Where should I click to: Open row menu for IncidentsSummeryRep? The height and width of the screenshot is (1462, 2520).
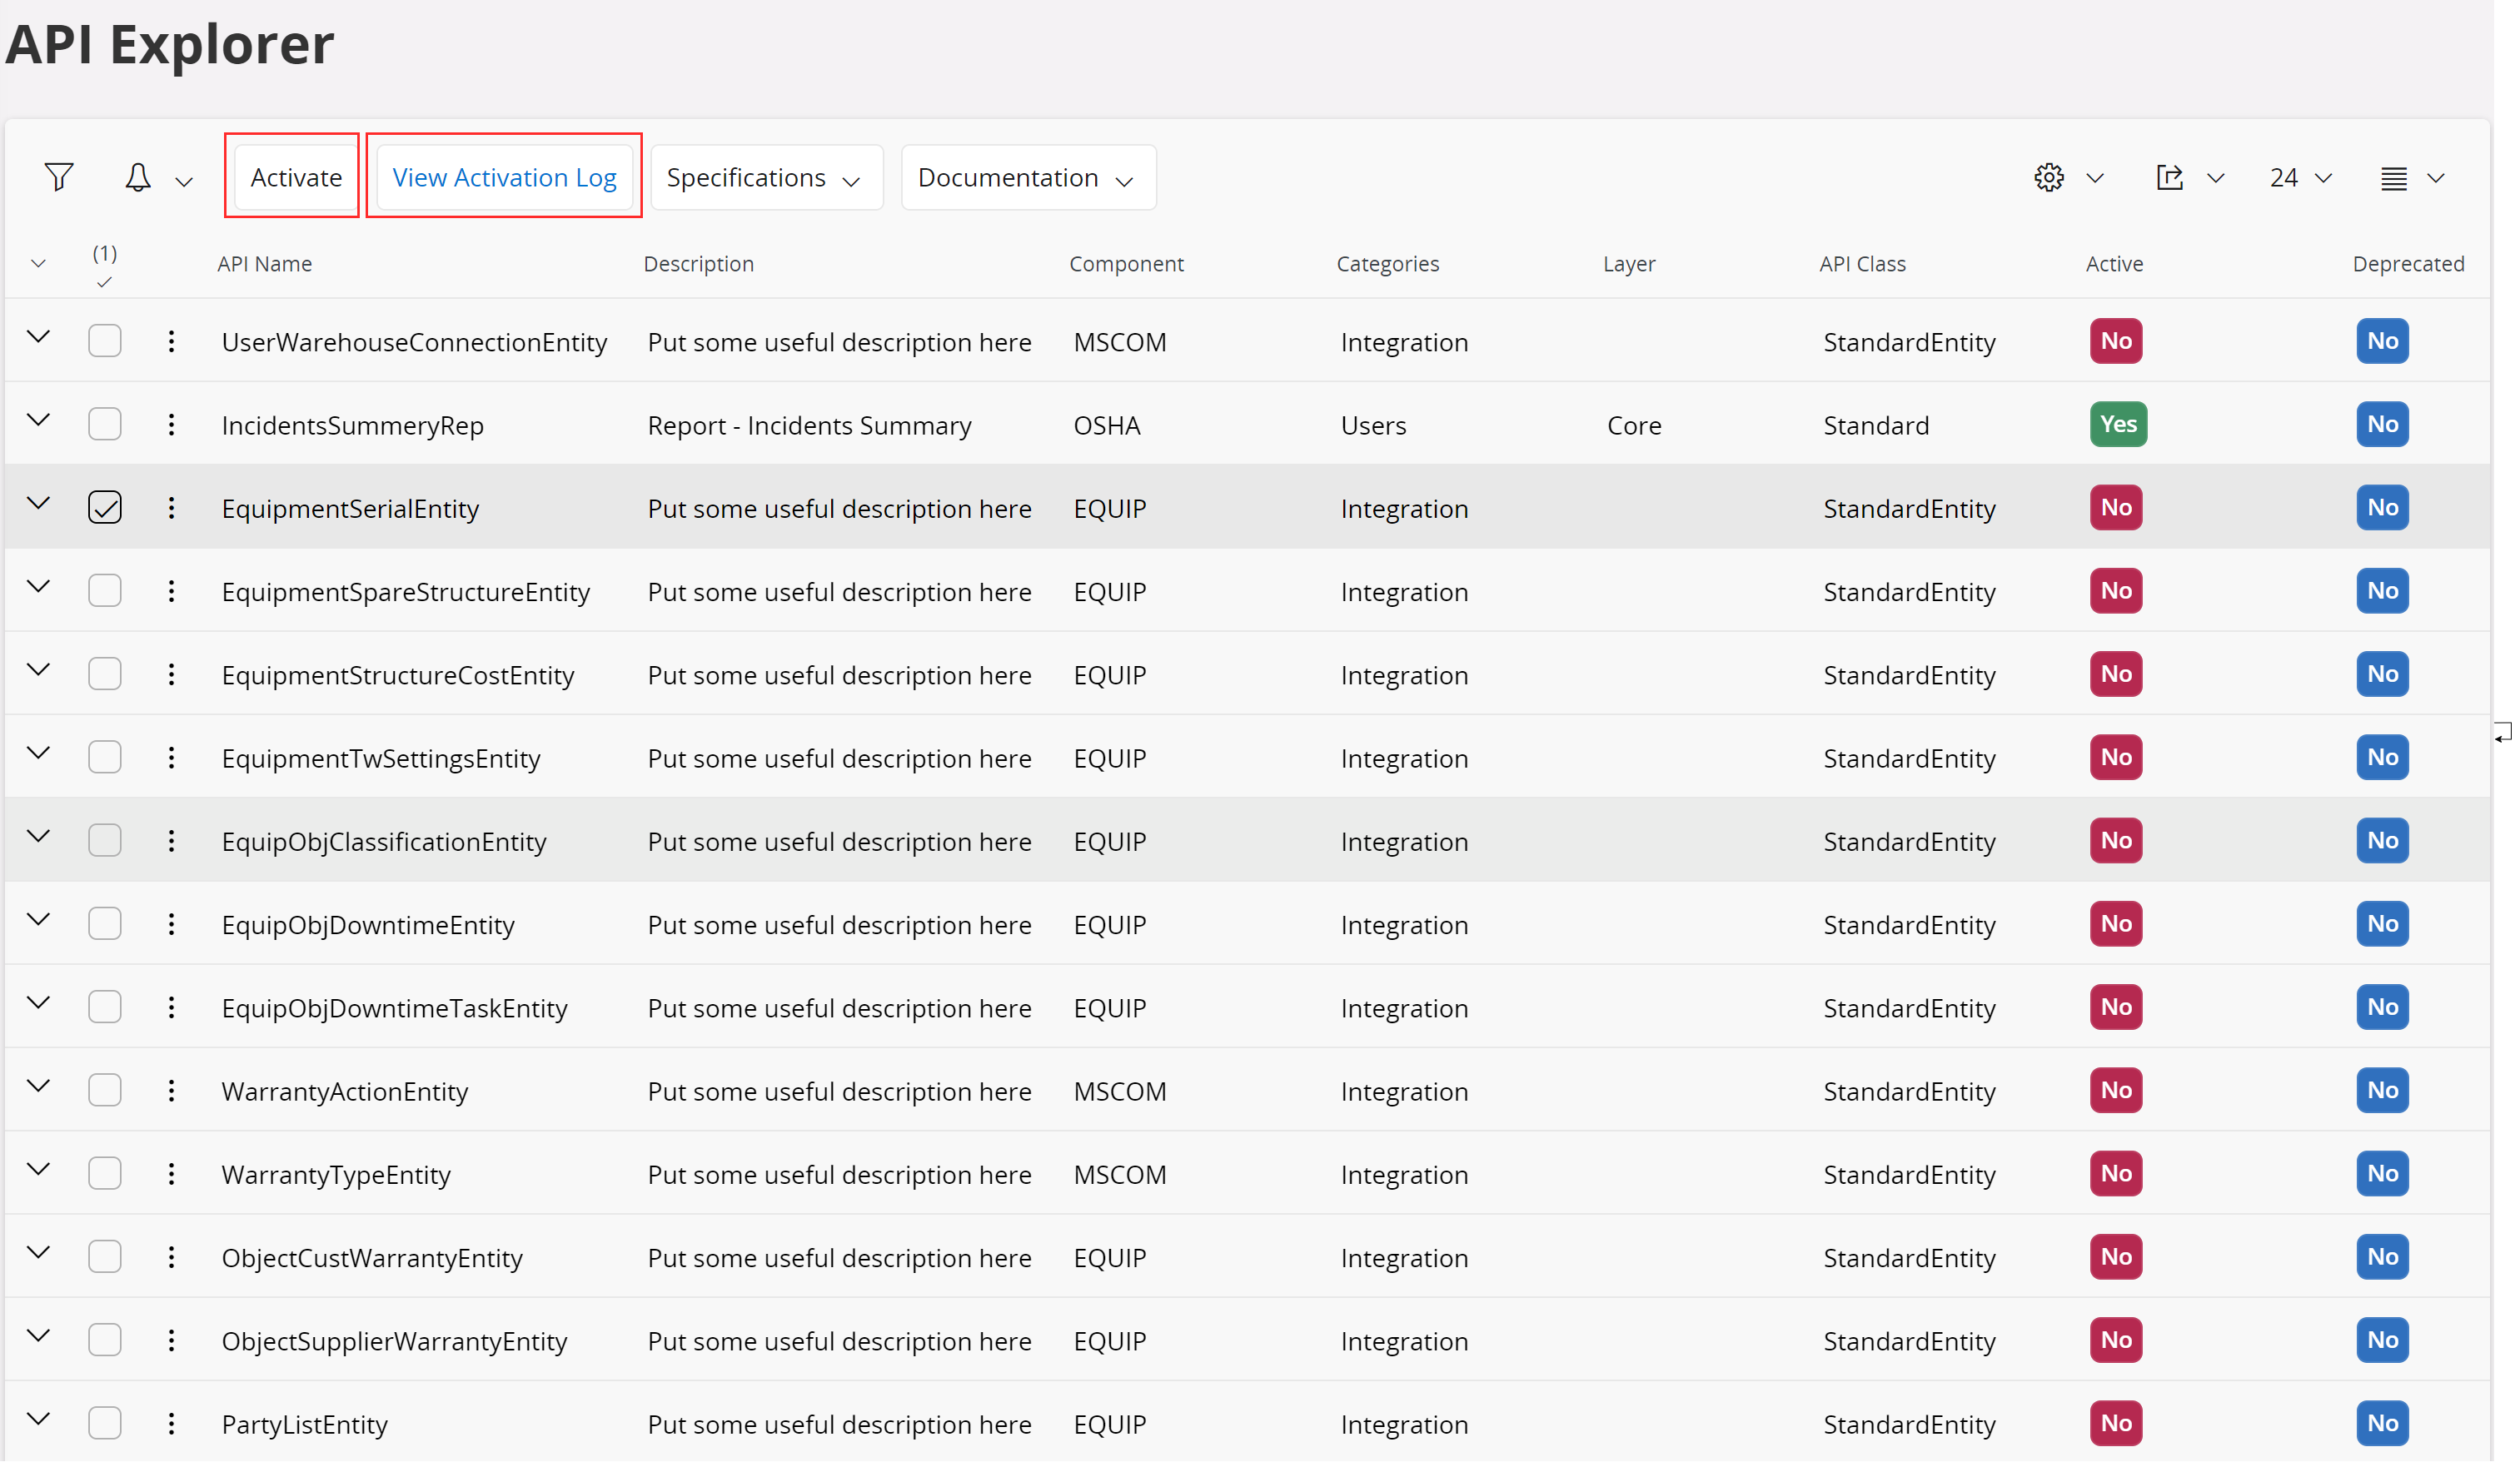click(x=171, y=425)
